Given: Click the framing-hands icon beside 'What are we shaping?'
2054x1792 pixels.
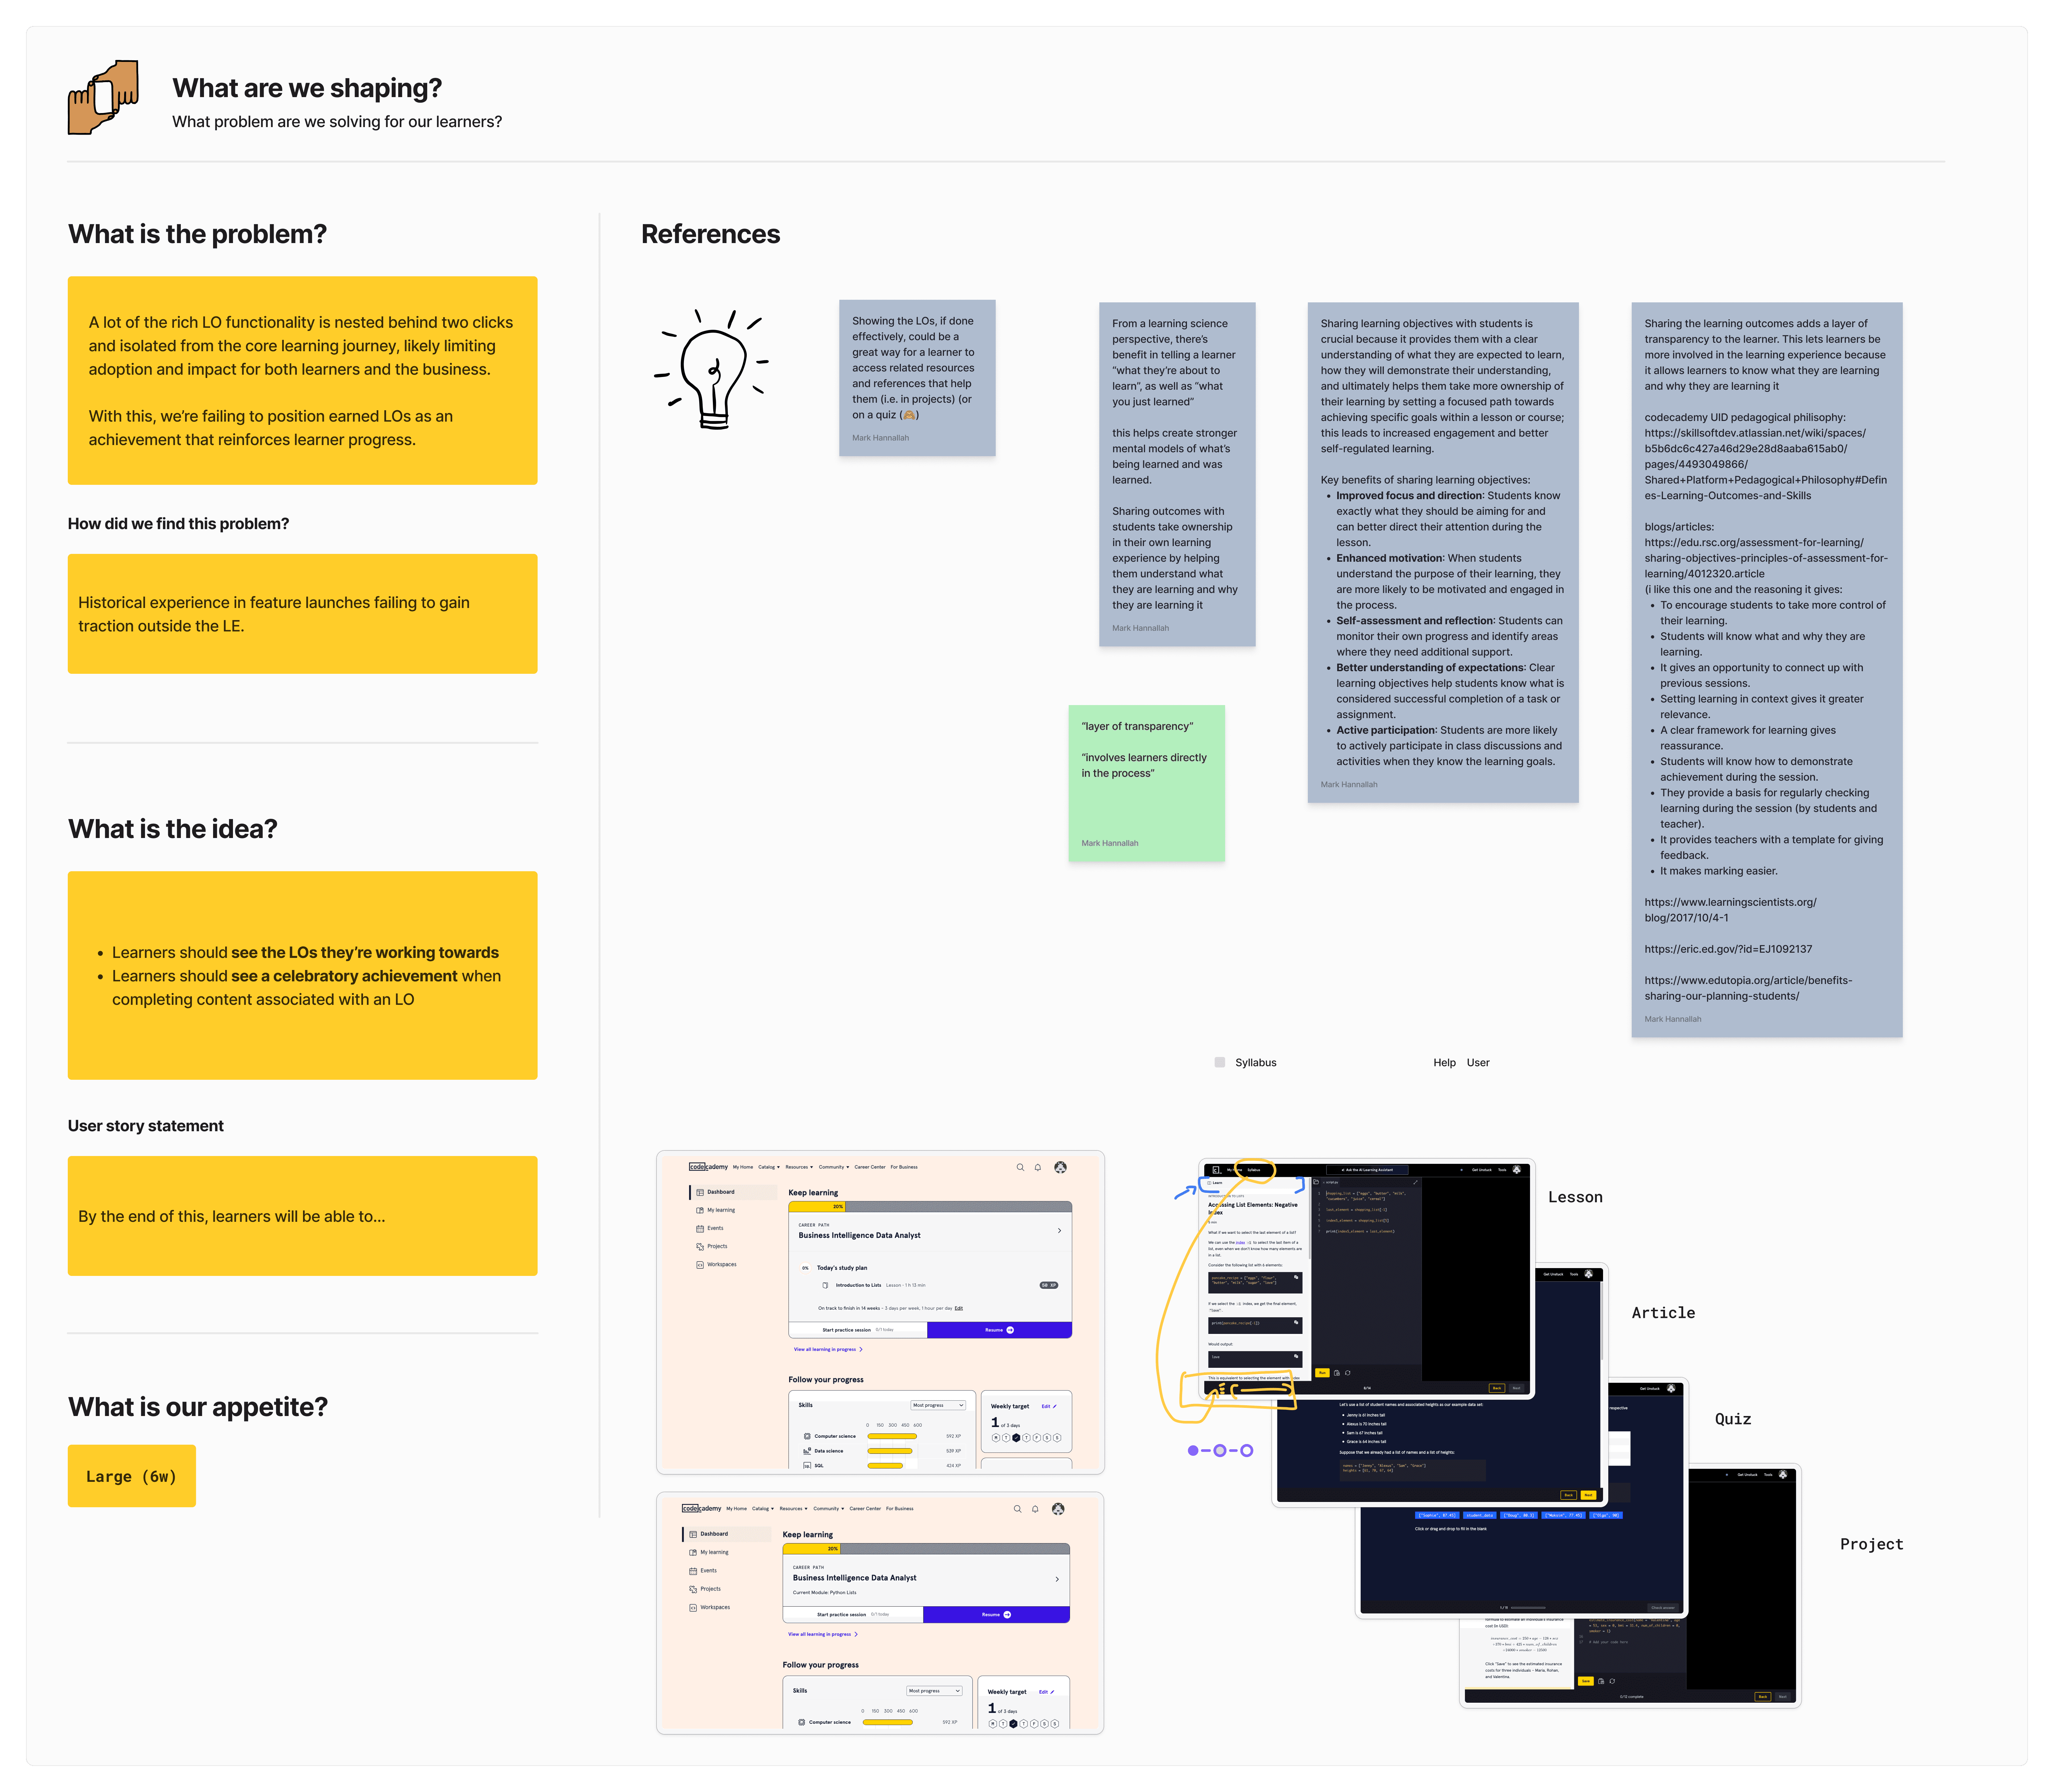Looking at the screenshot, I should click(x=103, y=97).
